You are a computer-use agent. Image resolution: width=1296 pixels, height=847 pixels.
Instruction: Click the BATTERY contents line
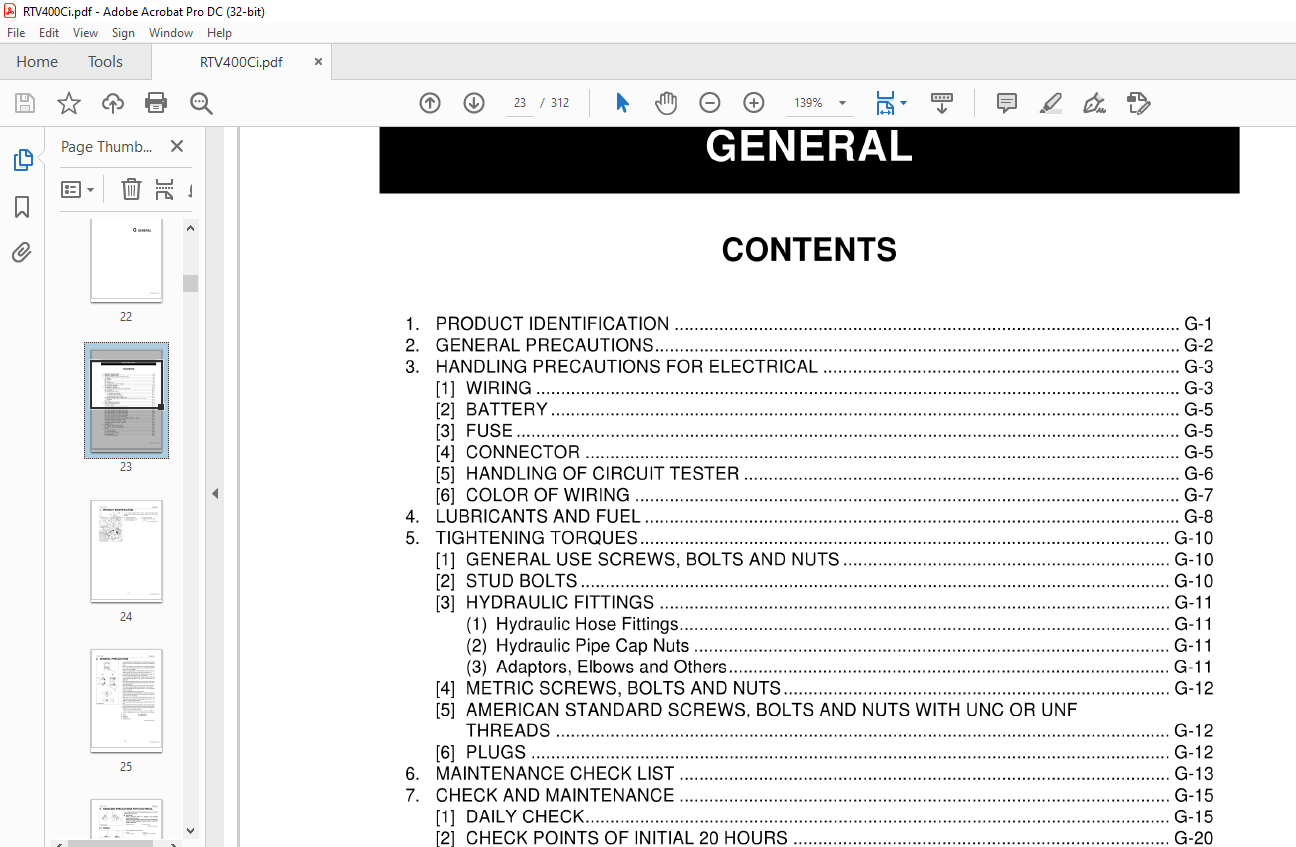[x=824, y=409]
